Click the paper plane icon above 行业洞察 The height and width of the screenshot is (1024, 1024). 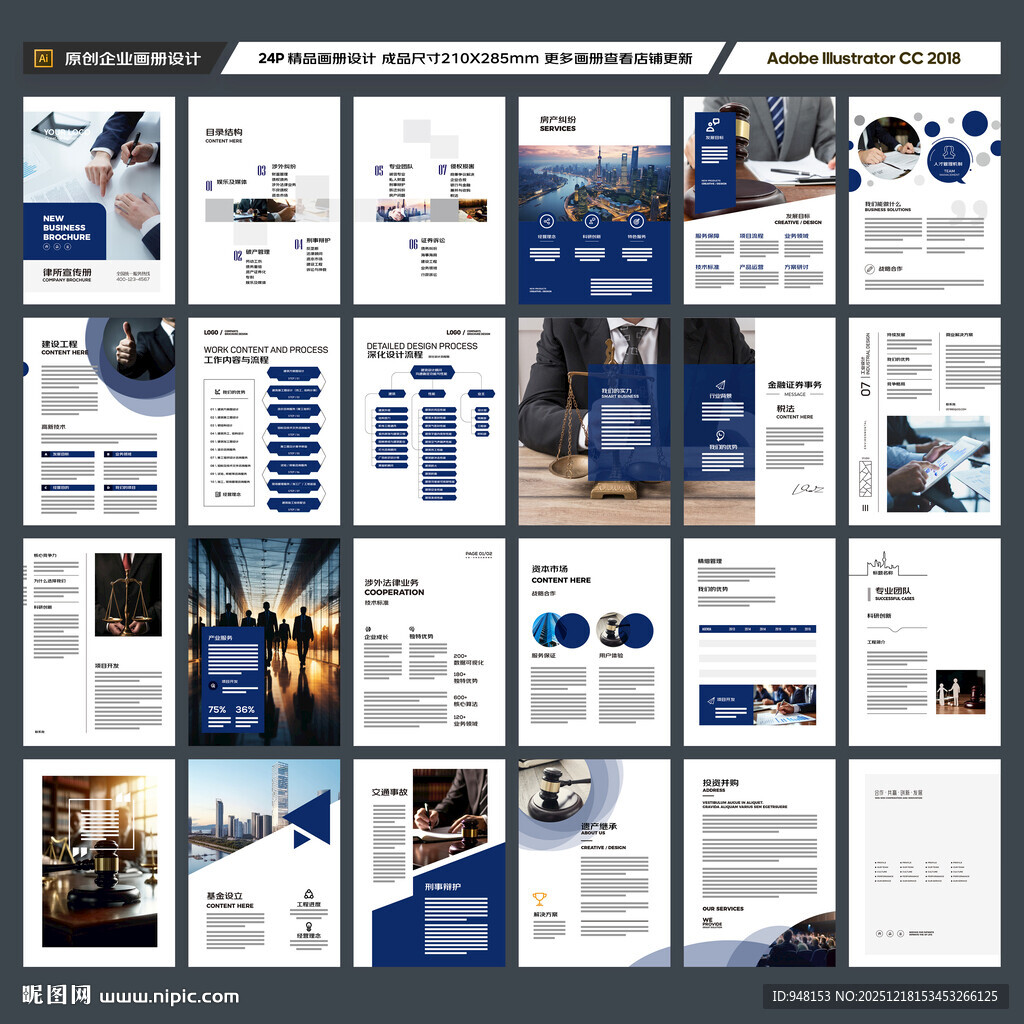[720, 384]
